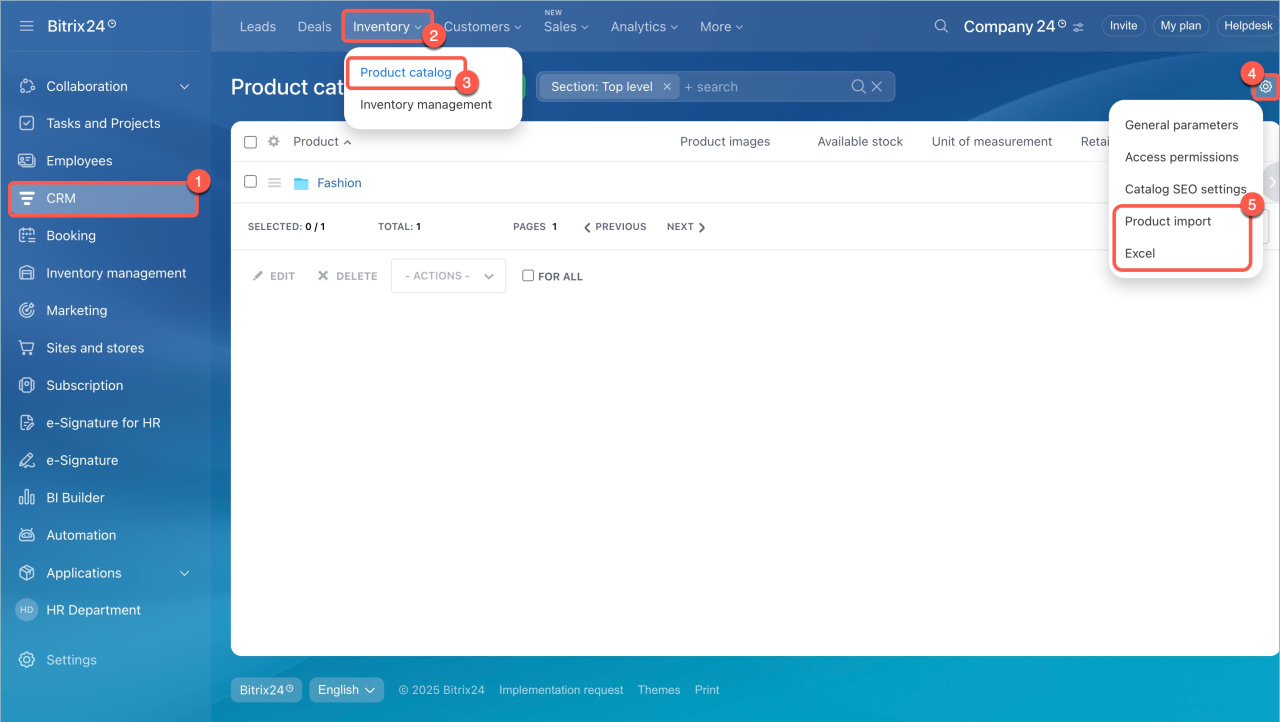Image resolution: width=1280 pixels, height=722 pixels.
Task: Click the filter search input field
Action: [x=763, y=87]
